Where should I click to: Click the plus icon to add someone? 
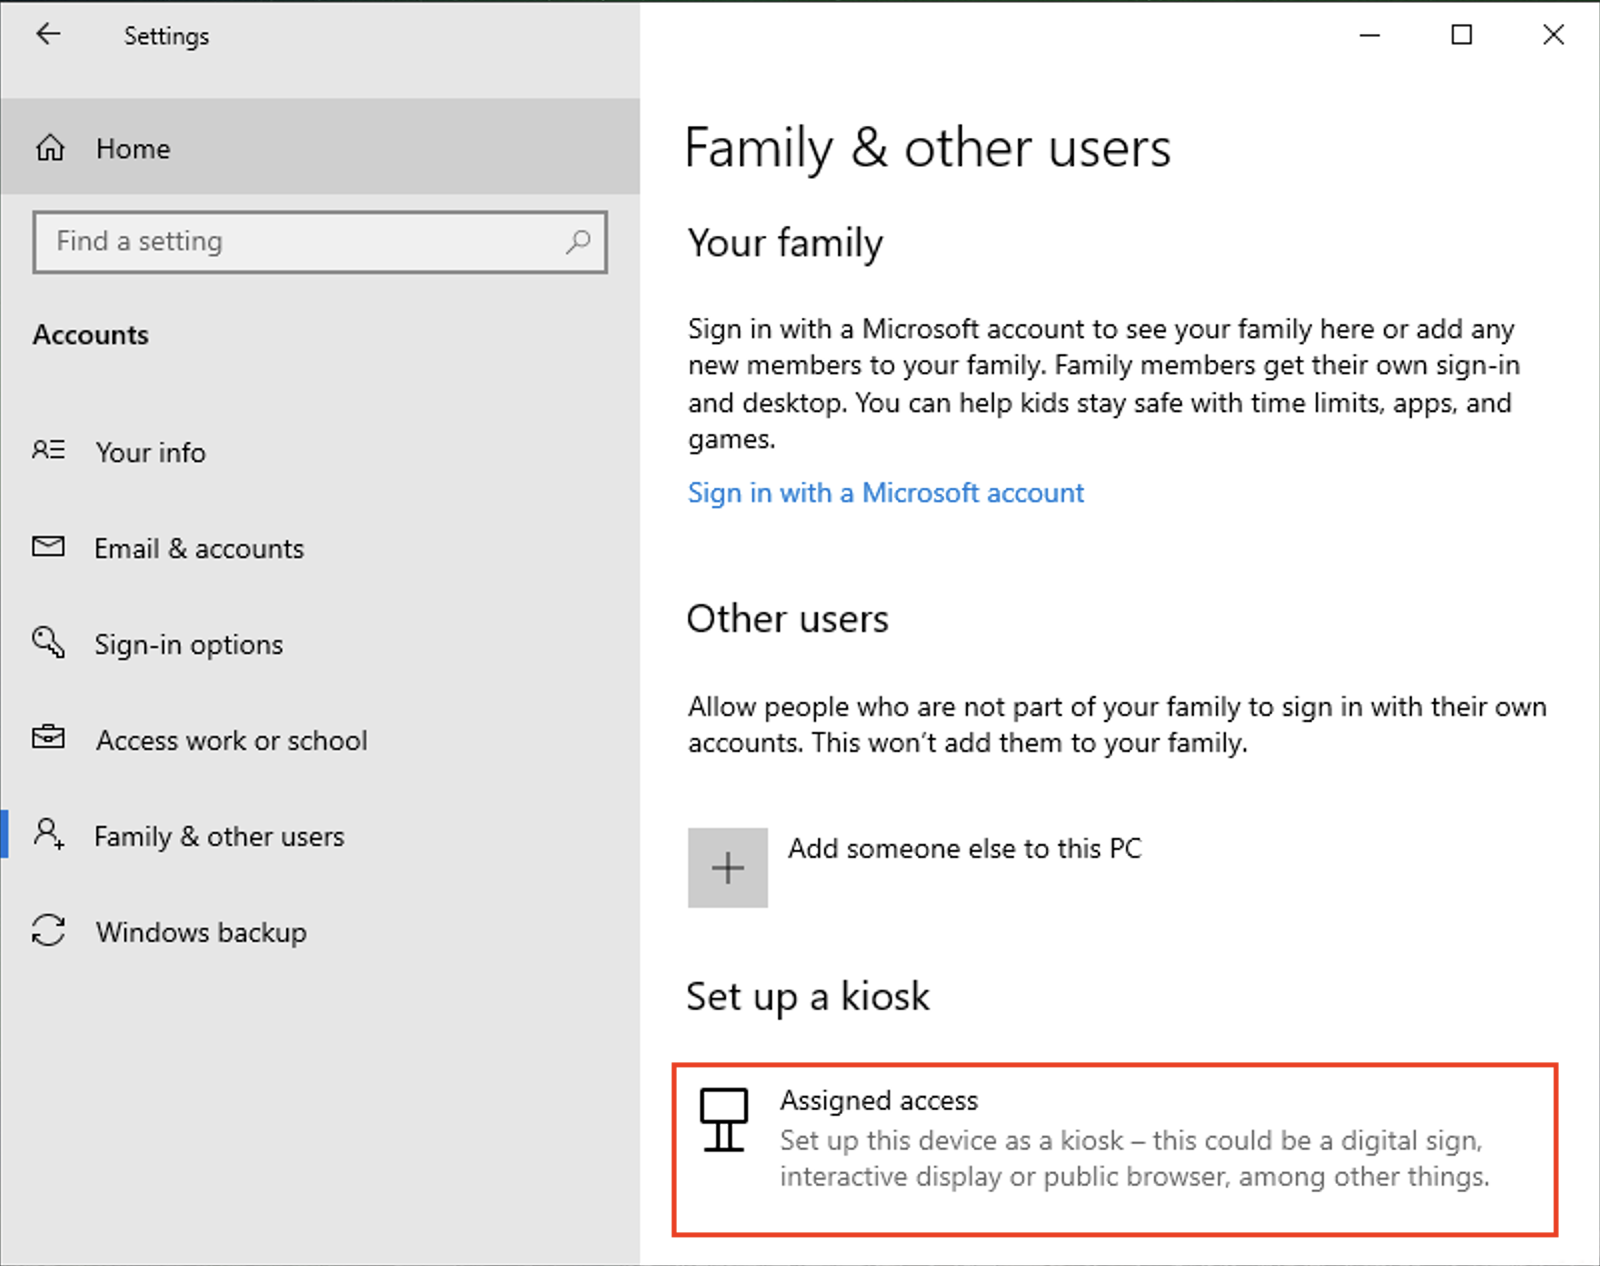click(x=727, y=867)
